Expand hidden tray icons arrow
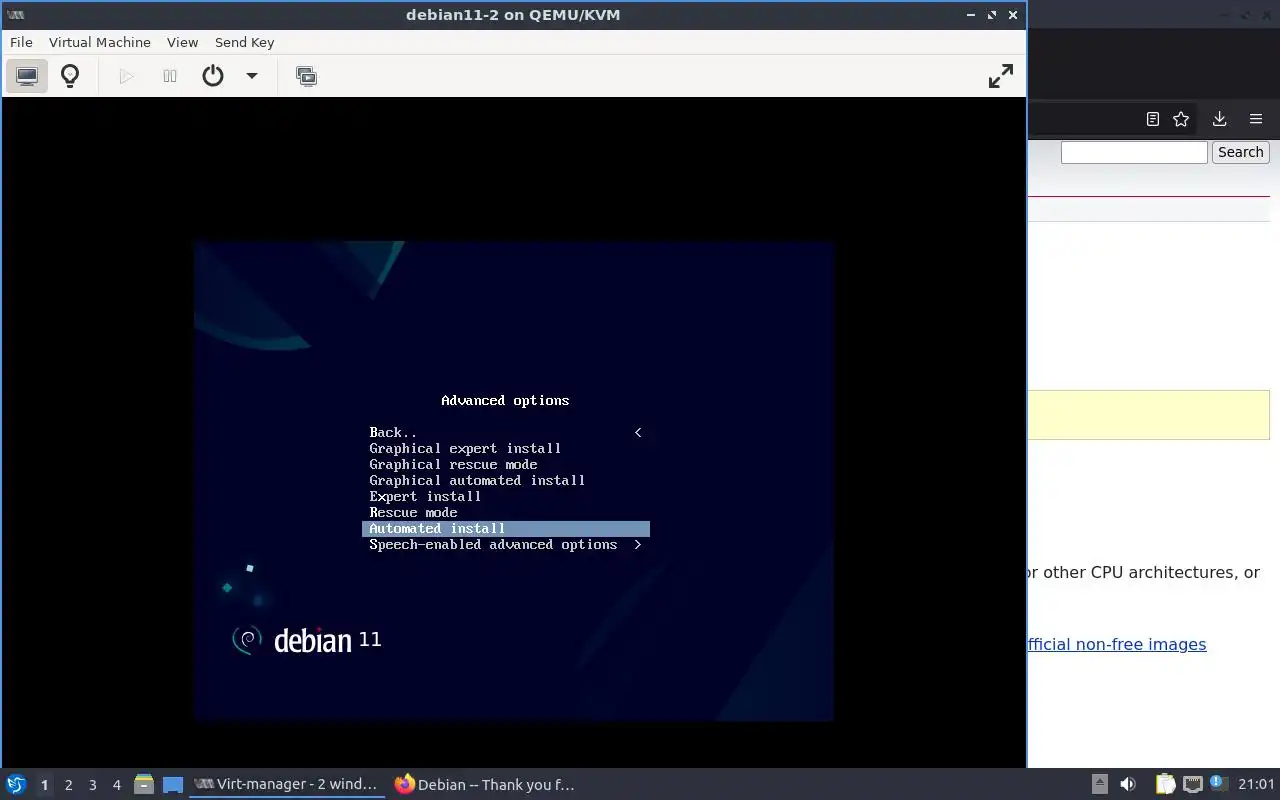1280x800 pixels. (1099, 784)
